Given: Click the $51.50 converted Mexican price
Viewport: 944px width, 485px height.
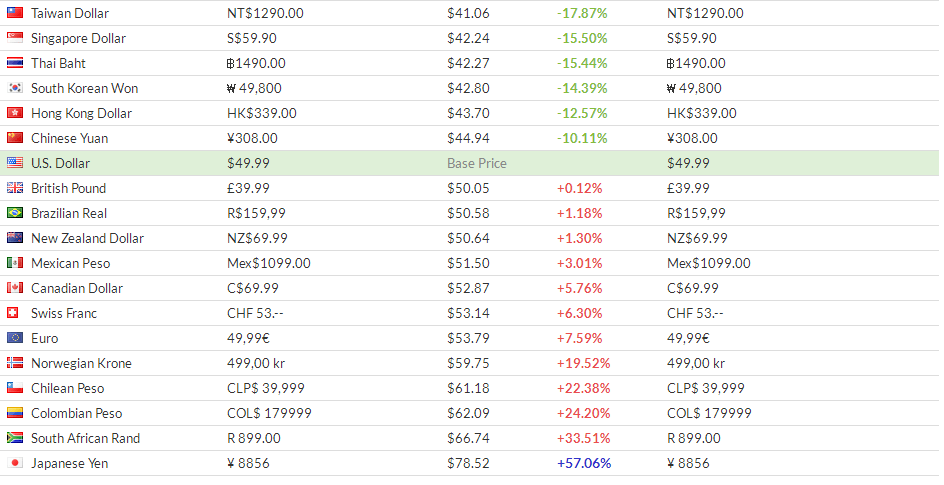Looking at the screenshot, I should pos(468,264).
